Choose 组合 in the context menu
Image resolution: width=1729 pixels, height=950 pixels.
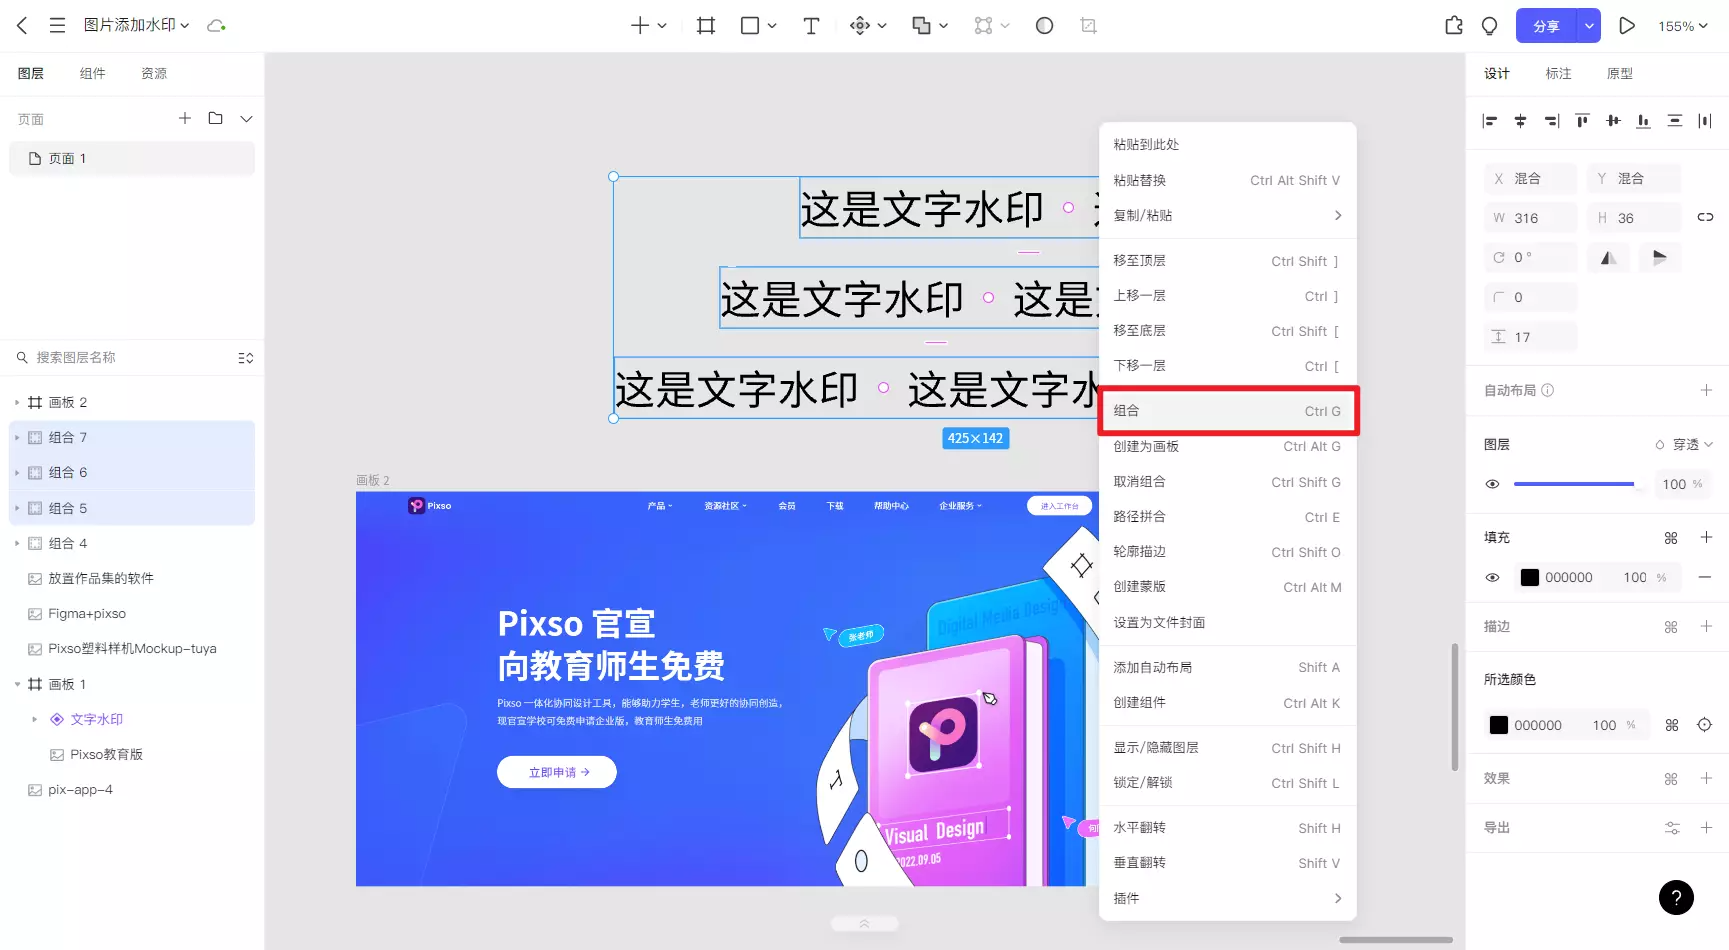pos(1227,411)
